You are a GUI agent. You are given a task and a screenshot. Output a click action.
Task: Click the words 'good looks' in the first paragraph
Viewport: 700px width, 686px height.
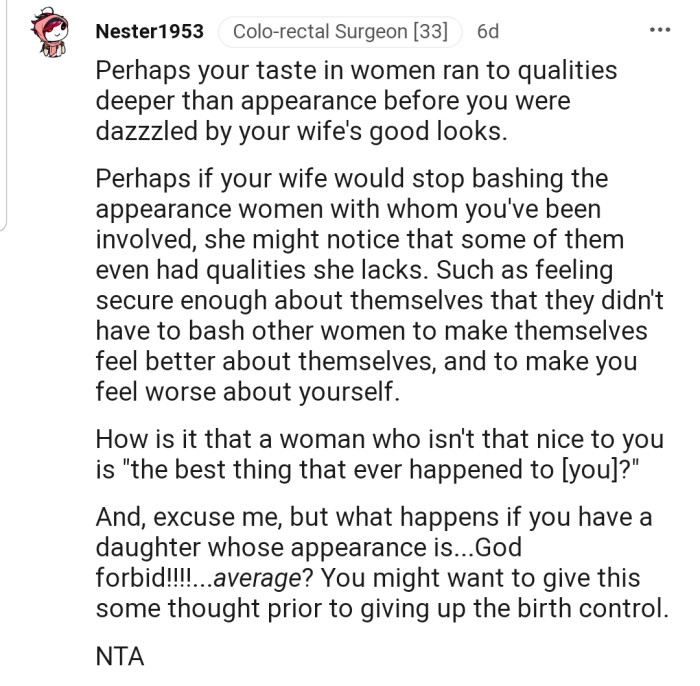(x=438, y=131)
